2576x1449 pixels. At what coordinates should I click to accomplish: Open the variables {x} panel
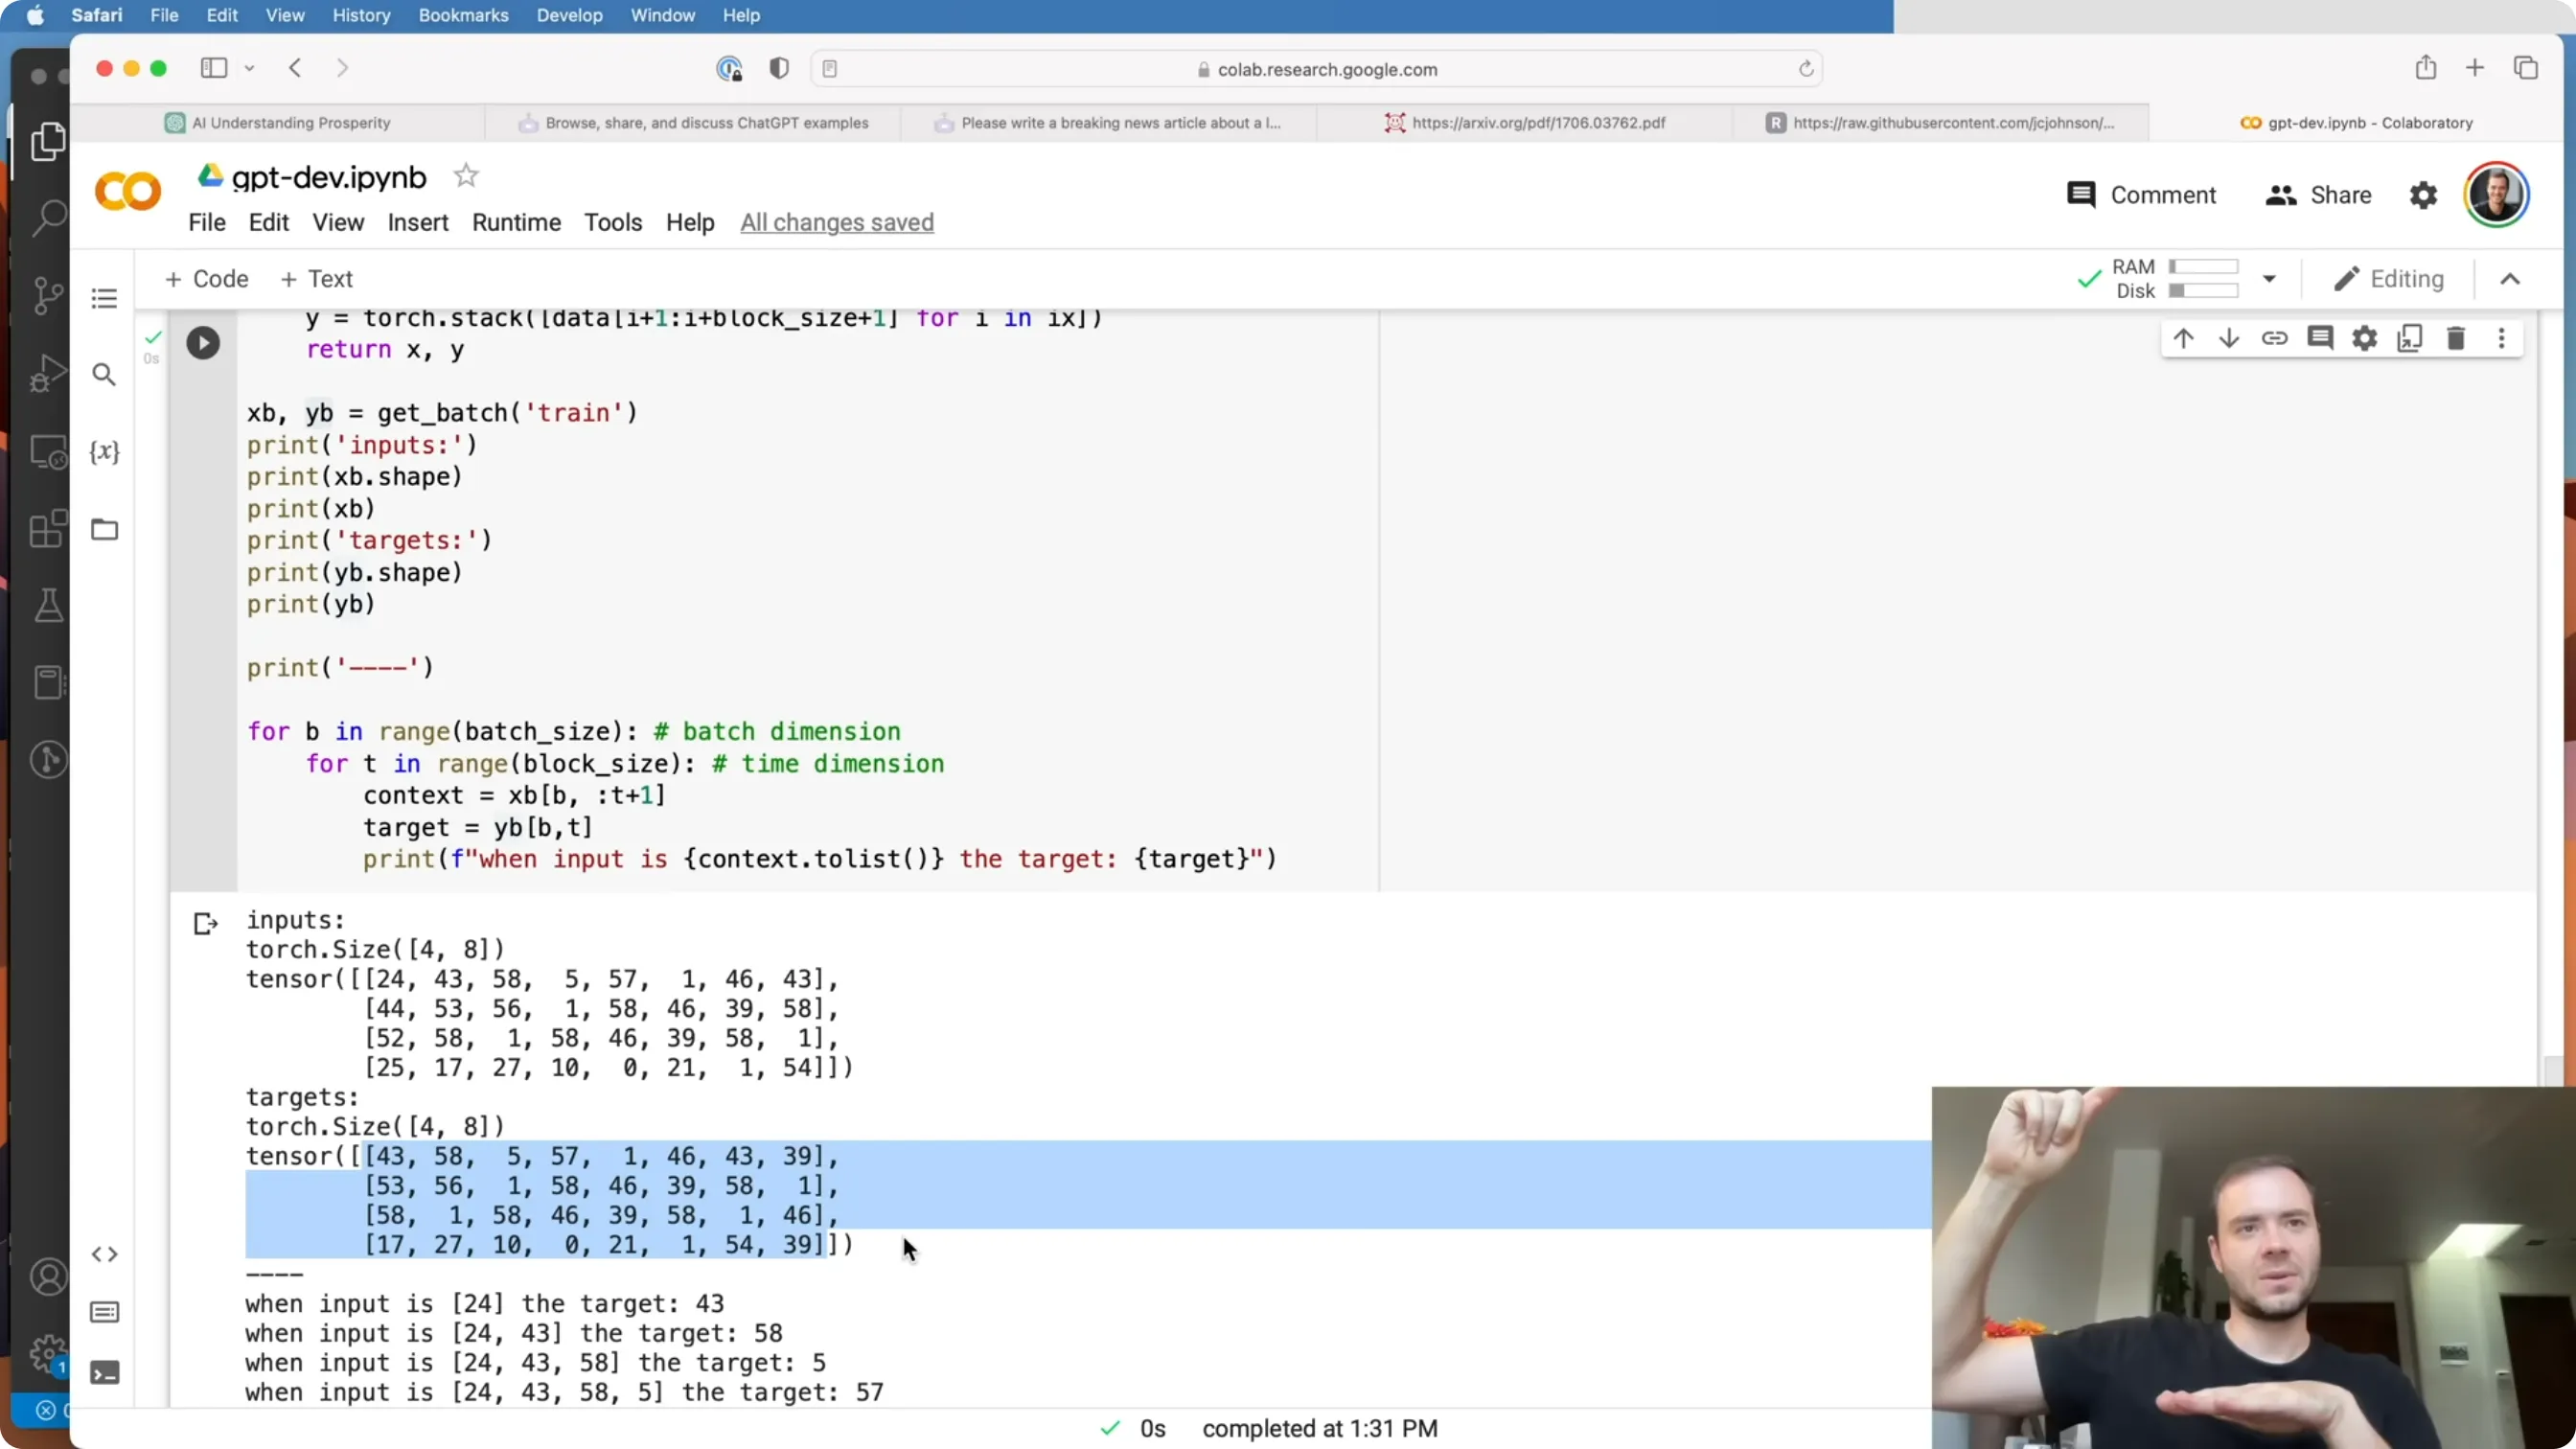[x=104, y=452]
